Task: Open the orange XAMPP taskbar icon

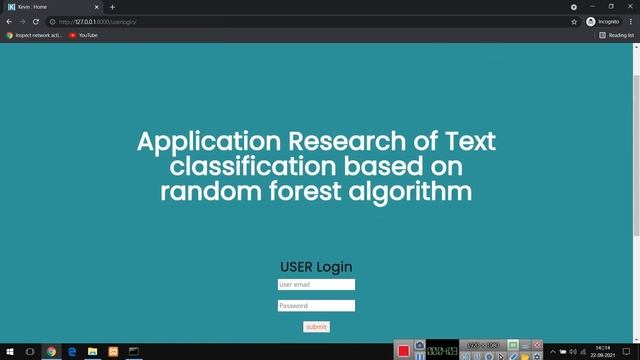Action: click(113, 351)
